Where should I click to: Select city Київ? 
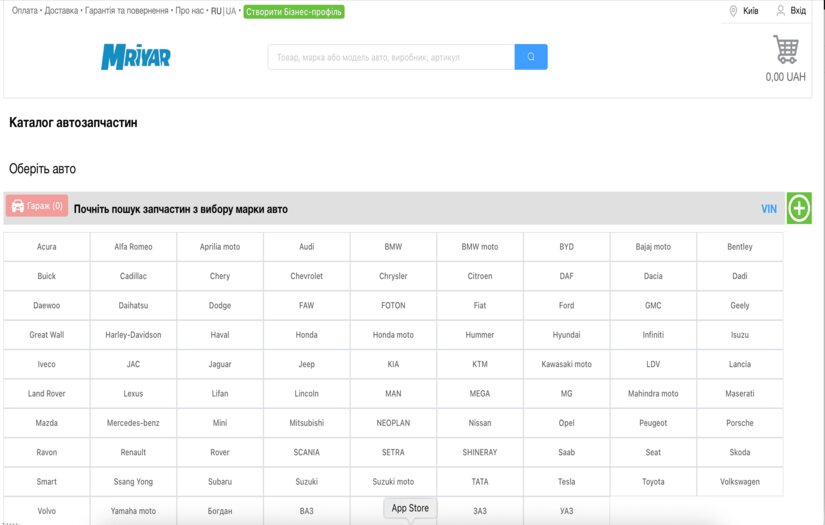[750, 11]
